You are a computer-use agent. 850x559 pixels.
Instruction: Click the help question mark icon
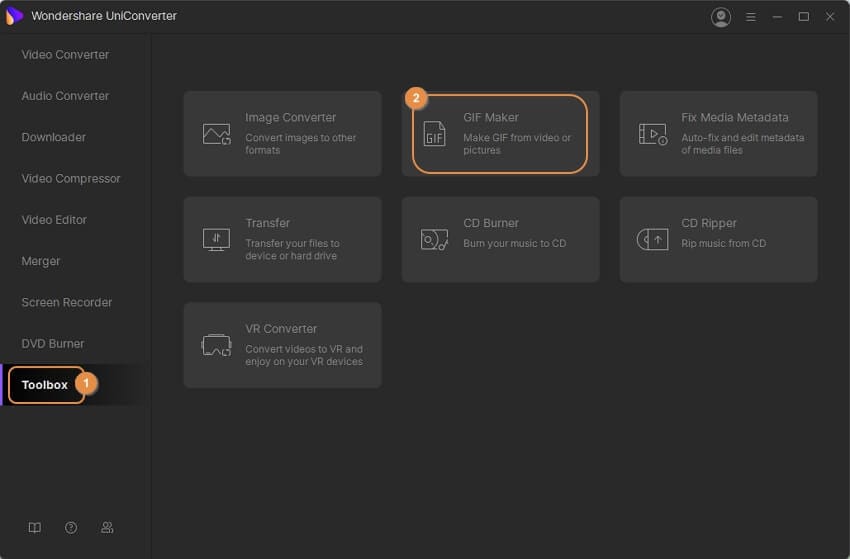(x=71, y=527)
